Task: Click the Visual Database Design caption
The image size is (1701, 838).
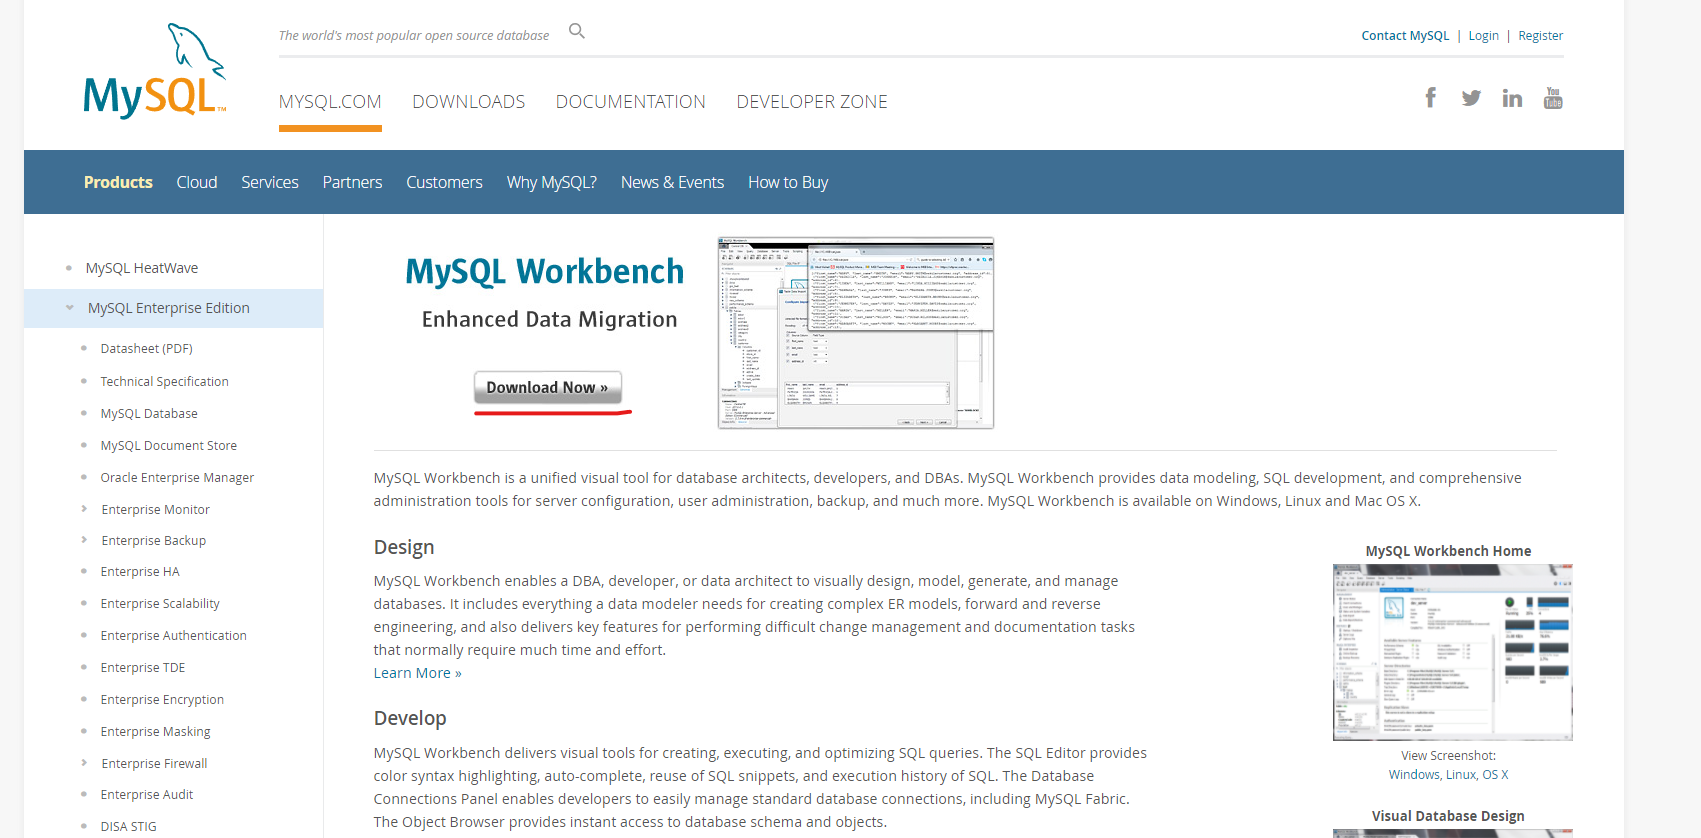Action: tap(1448, 816)
